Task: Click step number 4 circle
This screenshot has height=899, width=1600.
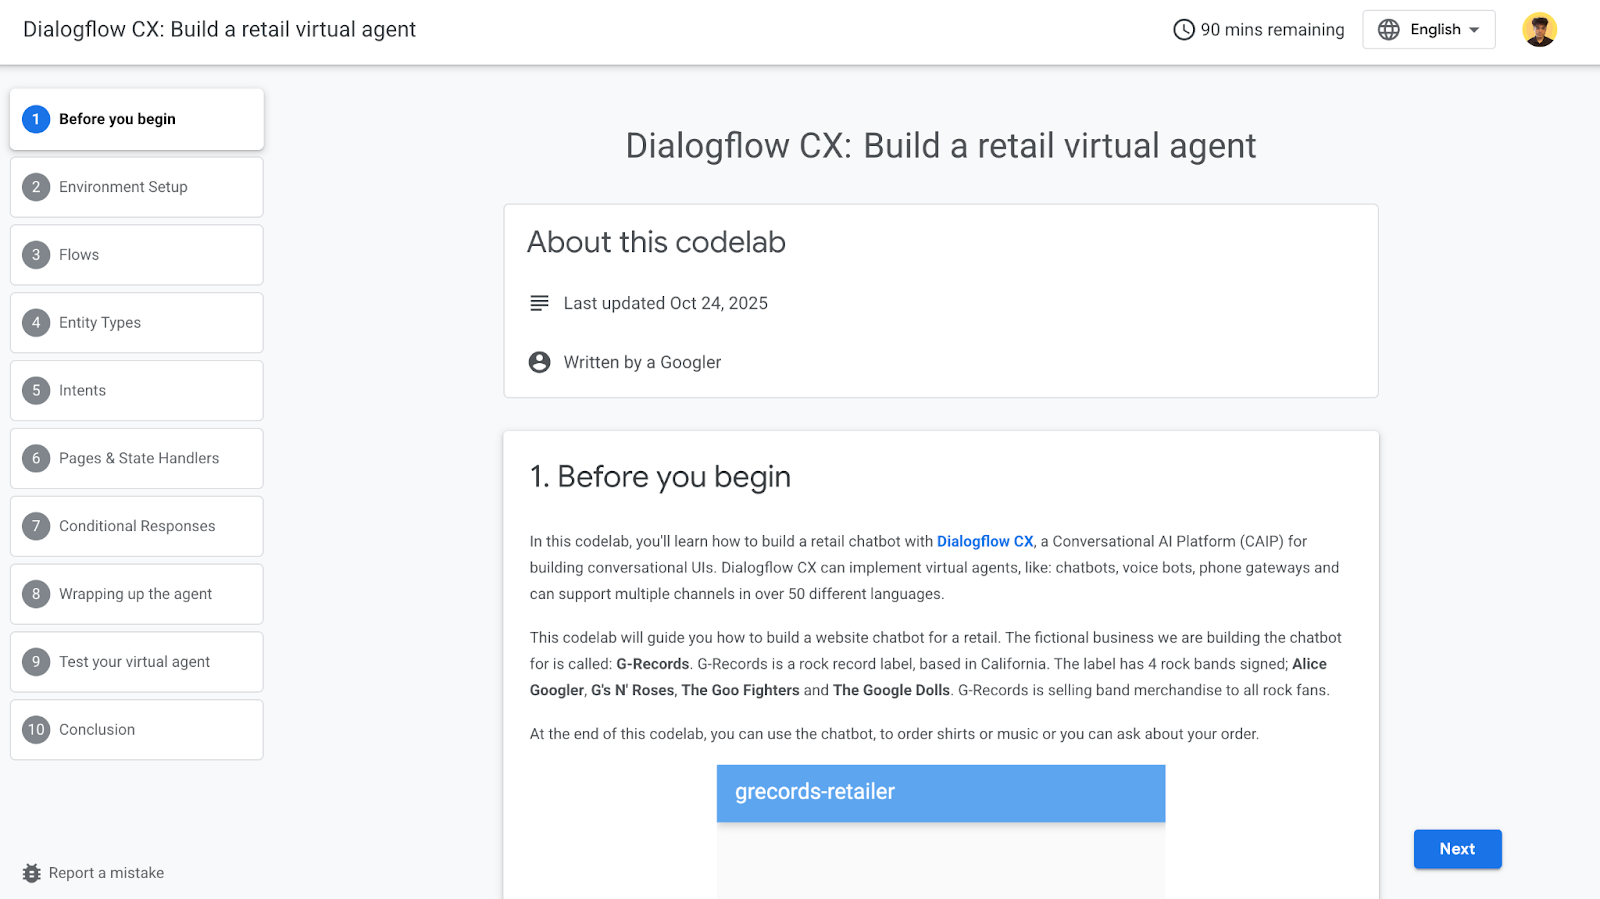Action: click(x=36, y=323)
